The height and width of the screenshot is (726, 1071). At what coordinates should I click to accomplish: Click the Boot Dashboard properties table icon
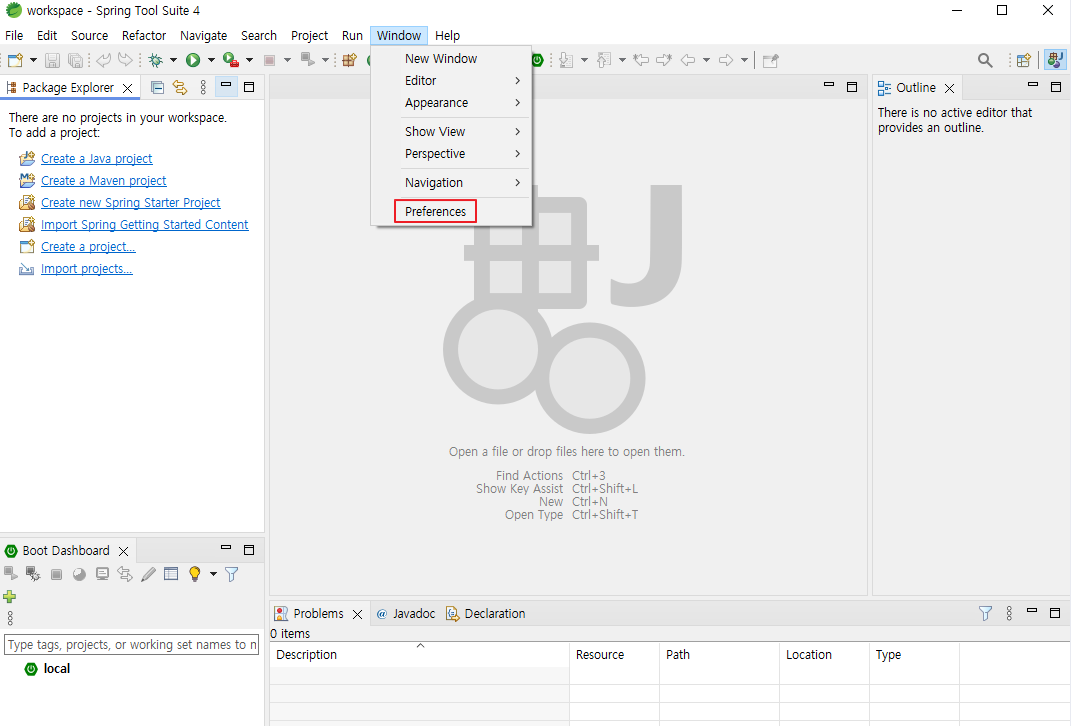point(171,574)
